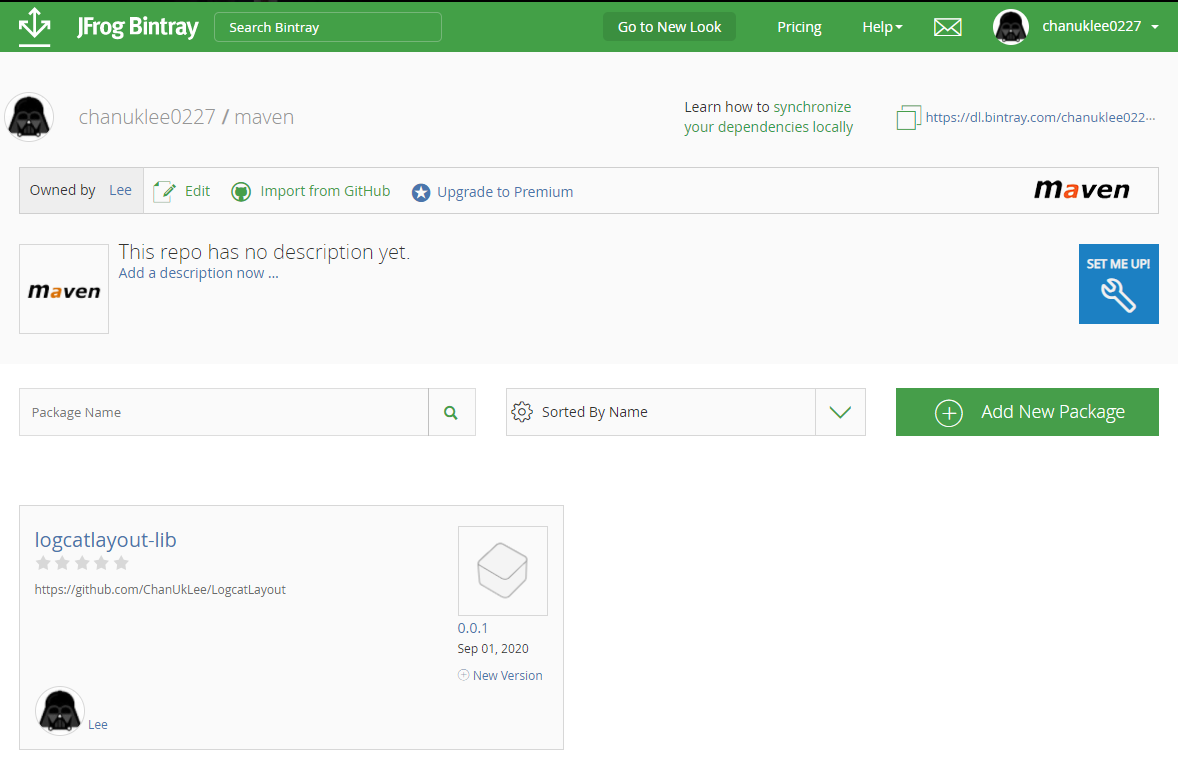Image resolution: width=1178 pixels, height=758 pixels.
Task: Click the package search magnifier icon
Action: point(451,412)
